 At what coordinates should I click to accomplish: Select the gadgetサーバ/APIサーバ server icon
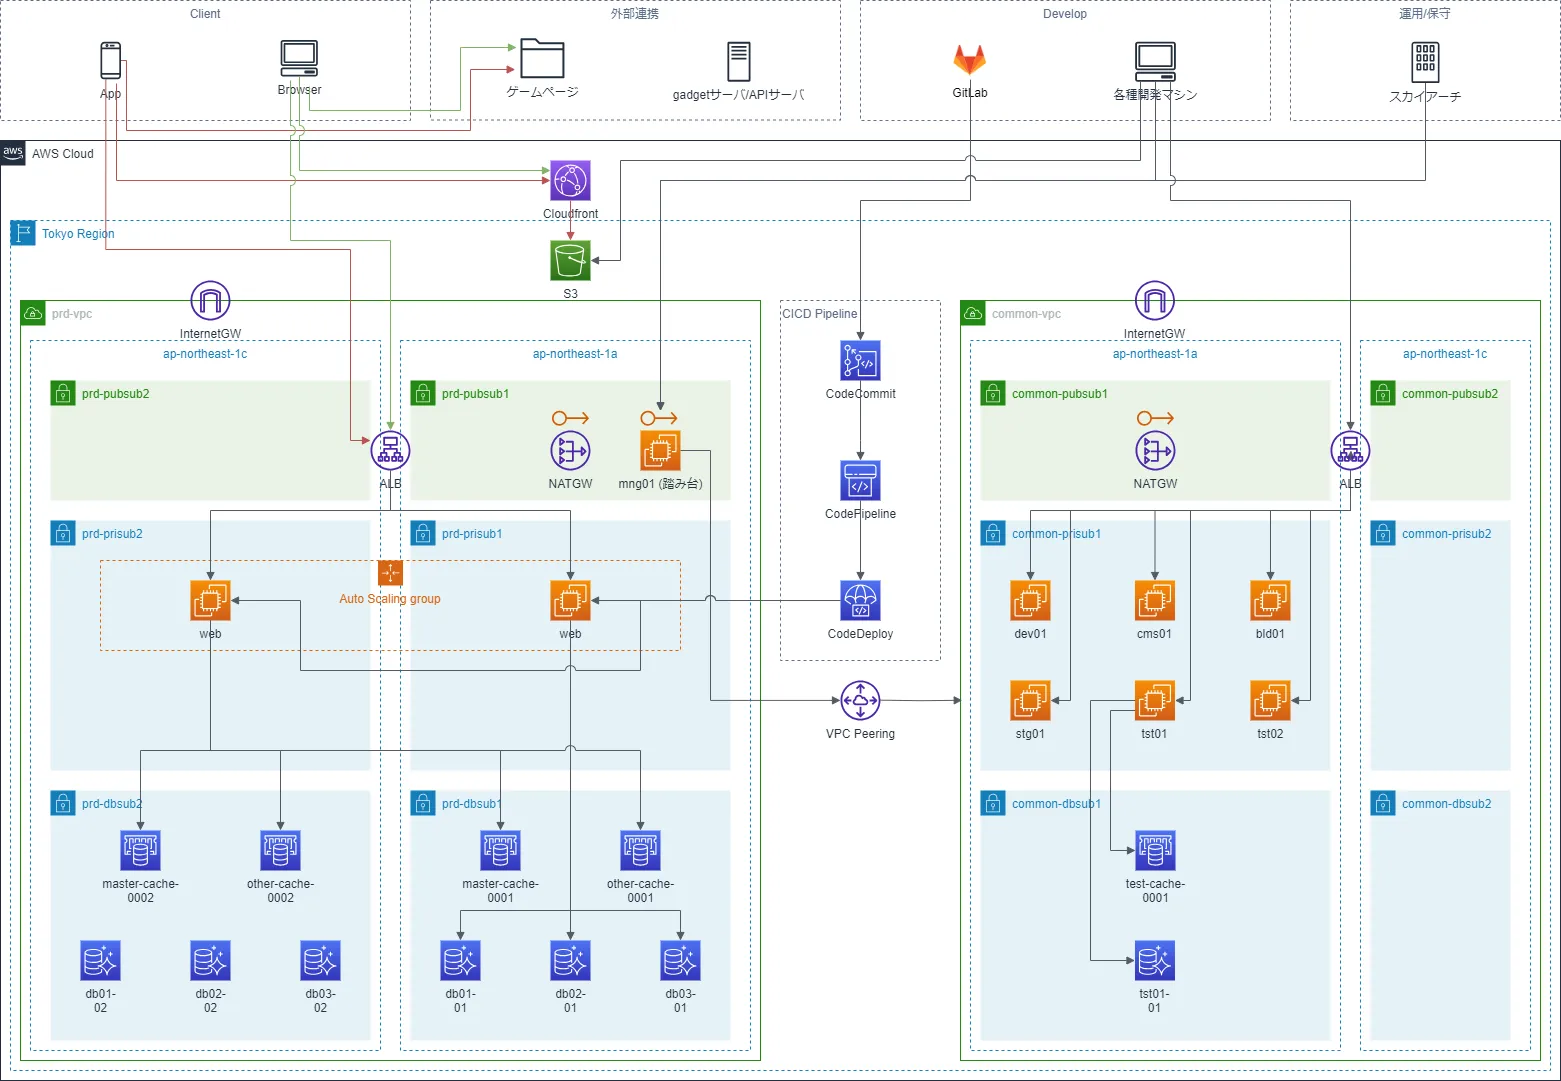coord(739,61)
